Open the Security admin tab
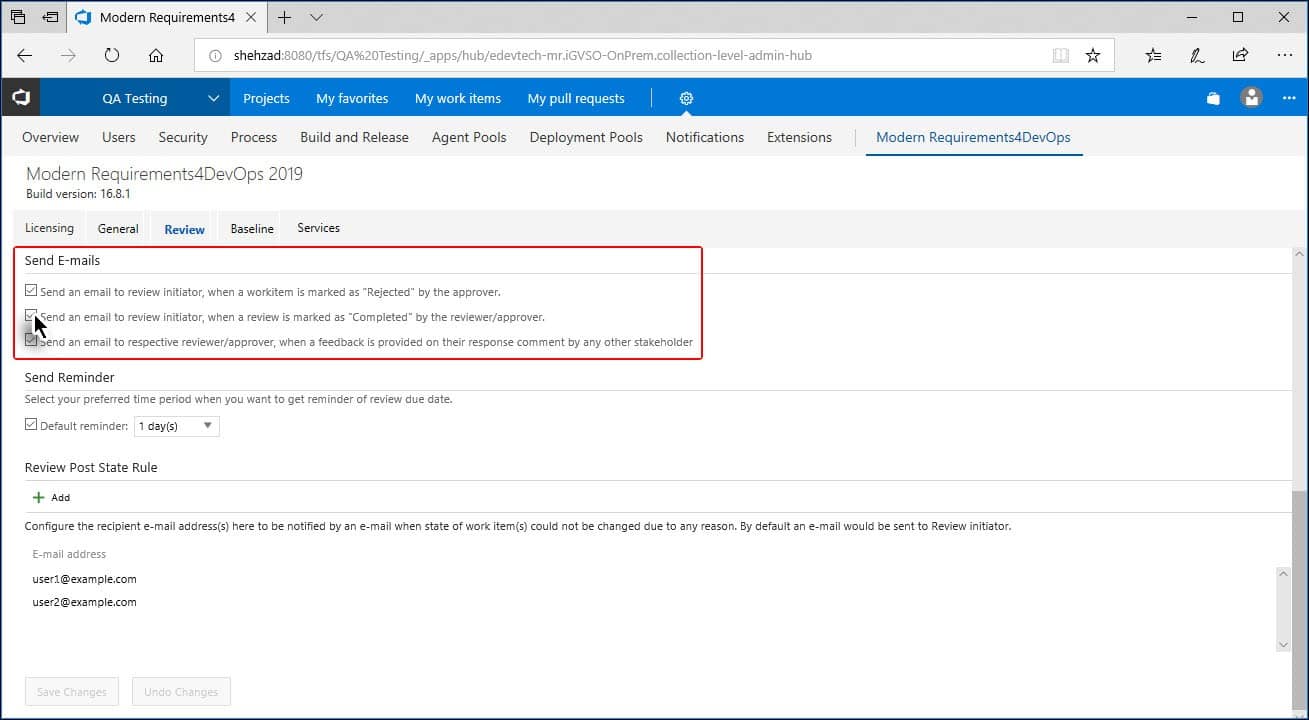This screenshot has width=1309, height=720. click(183, 137)
